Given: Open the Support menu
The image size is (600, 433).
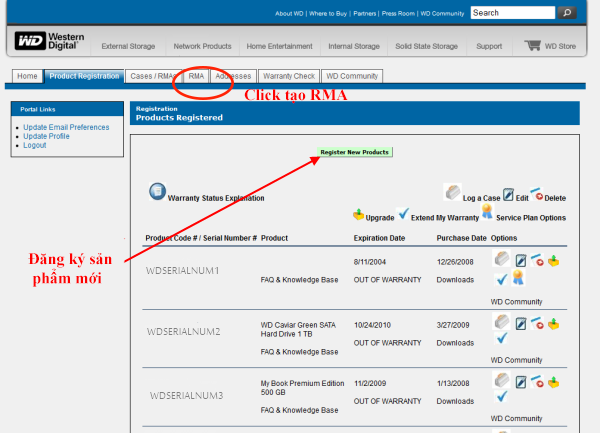Looking at the screenshot, I should pyautogui.click(x=489, y=46).
